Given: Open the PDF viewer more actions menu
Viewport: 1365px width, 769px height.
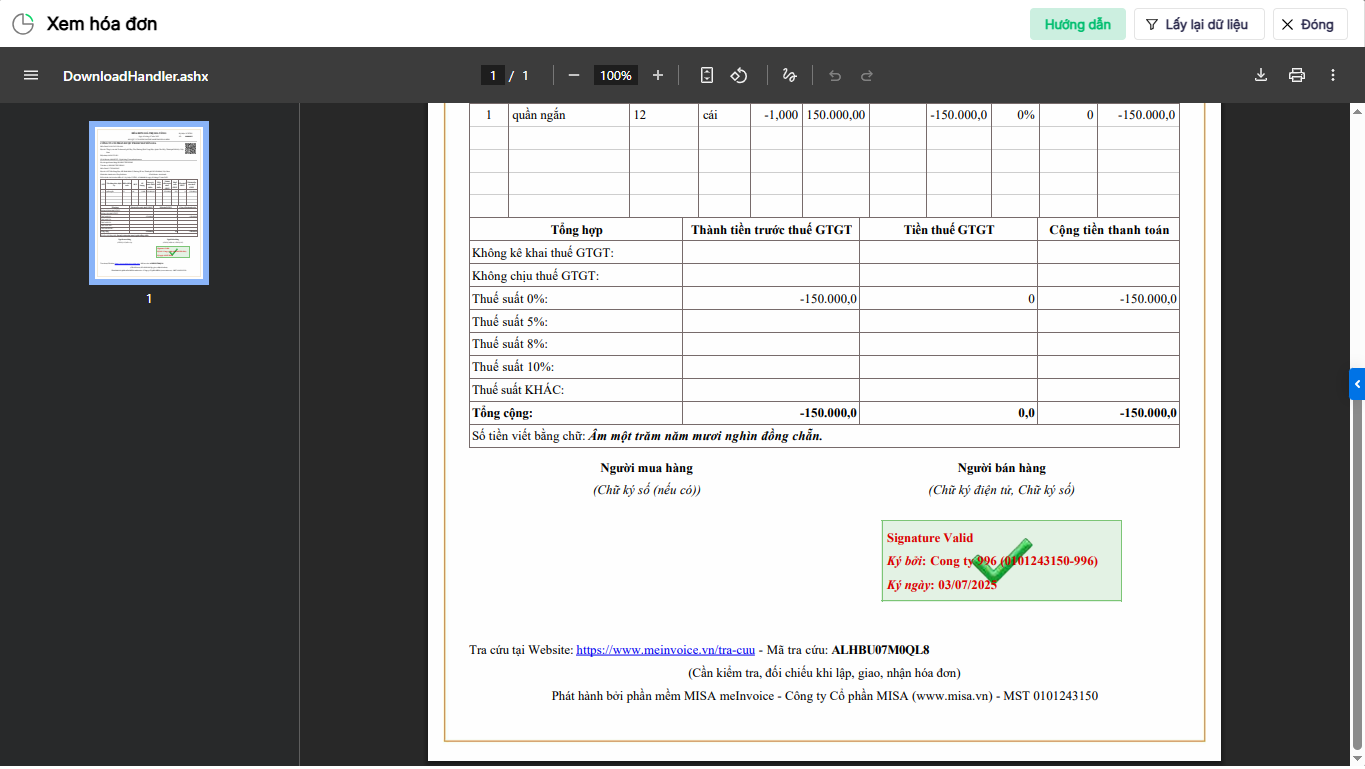Looking at the screenshot, I should [1333, 76].
